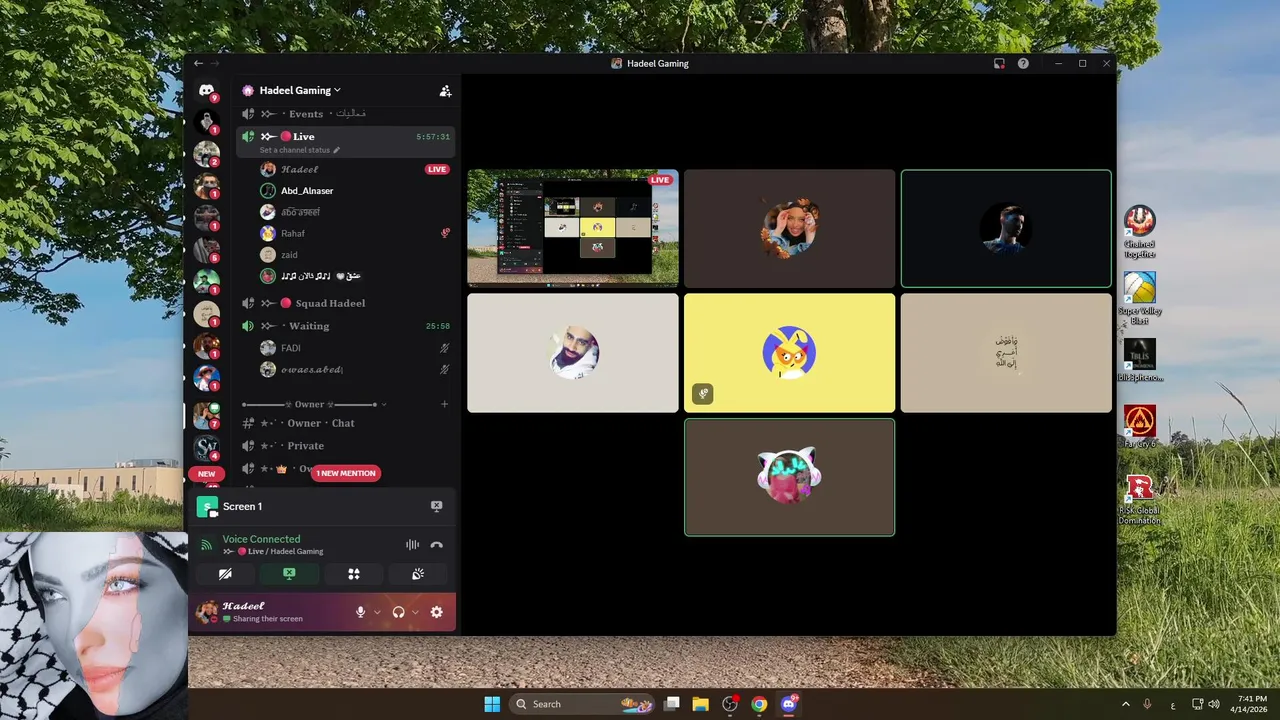Open Task View from taskbar
The height and width of the screenshot is (720, 1280).
pyautogui.click(x=672, y=704)
